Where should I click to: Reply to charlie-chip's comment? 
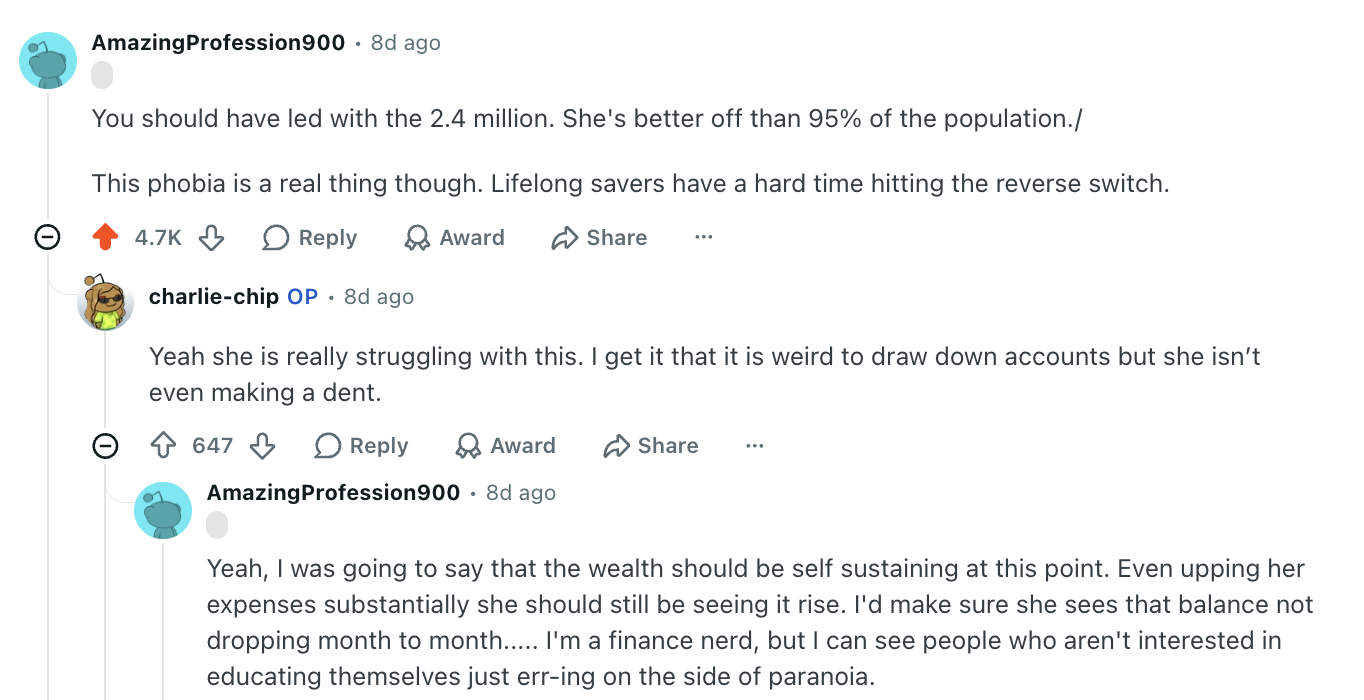click(x=361, y=446)
